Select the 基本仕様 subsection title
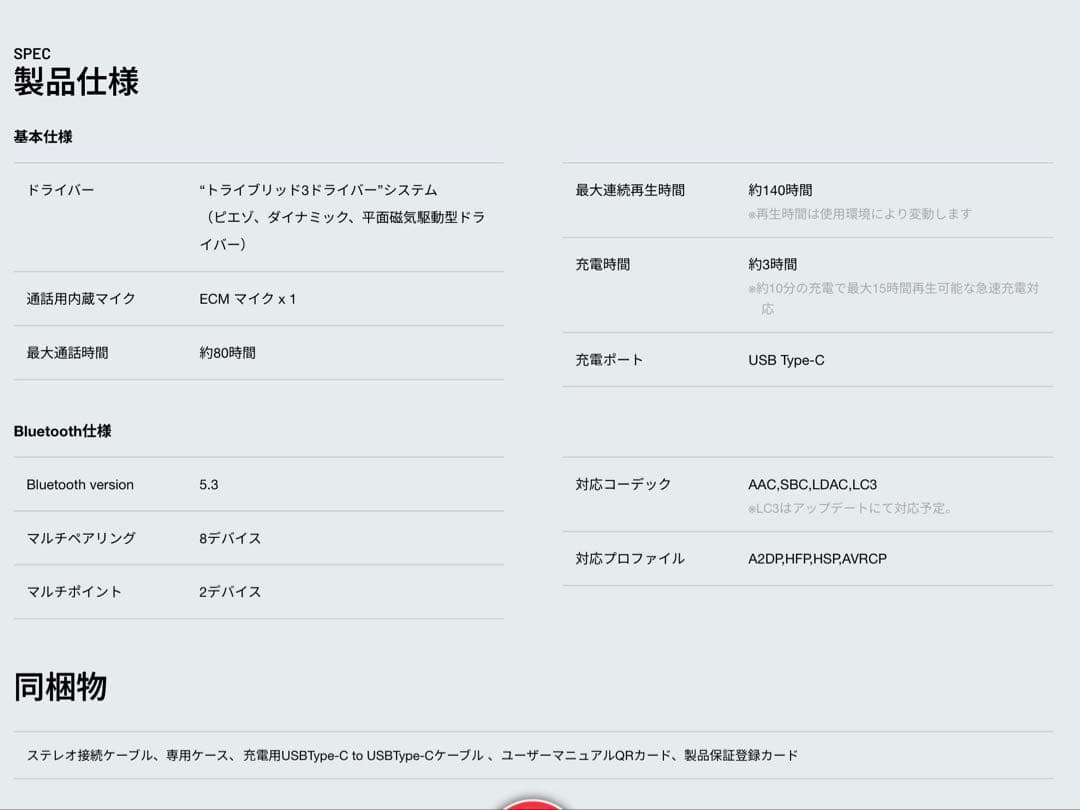 pyautogui.click(x=43, y=137)
